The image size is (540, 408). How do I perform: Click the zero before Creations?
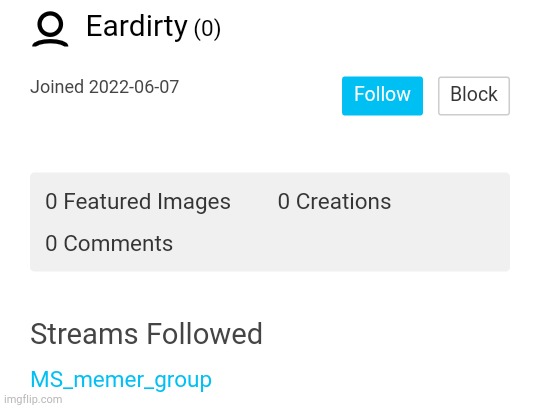pos(283,202)
